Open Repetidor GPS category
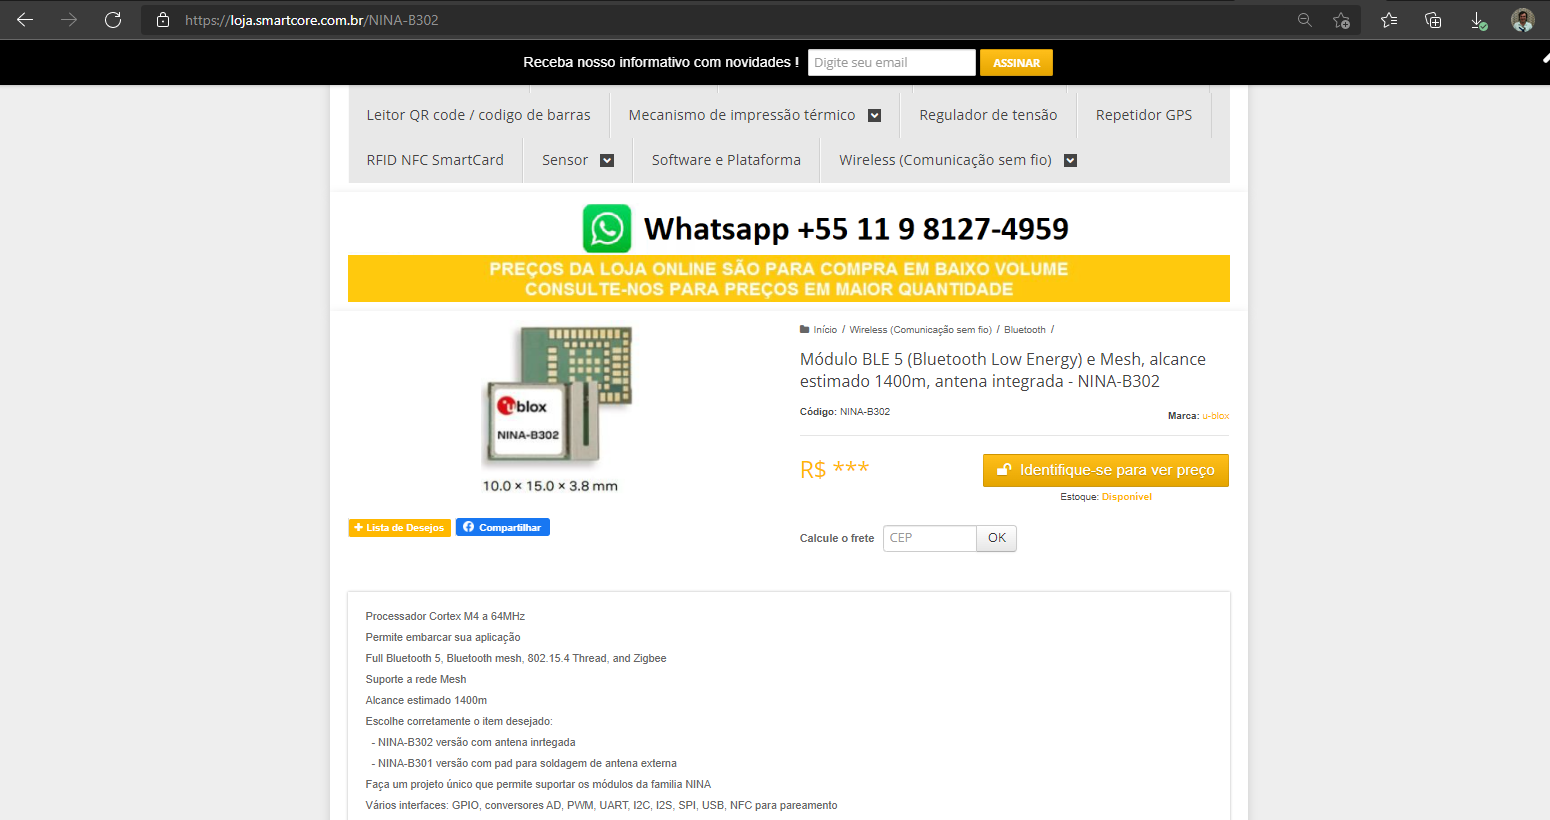The image size is (1550, 820). [1144, 115]
